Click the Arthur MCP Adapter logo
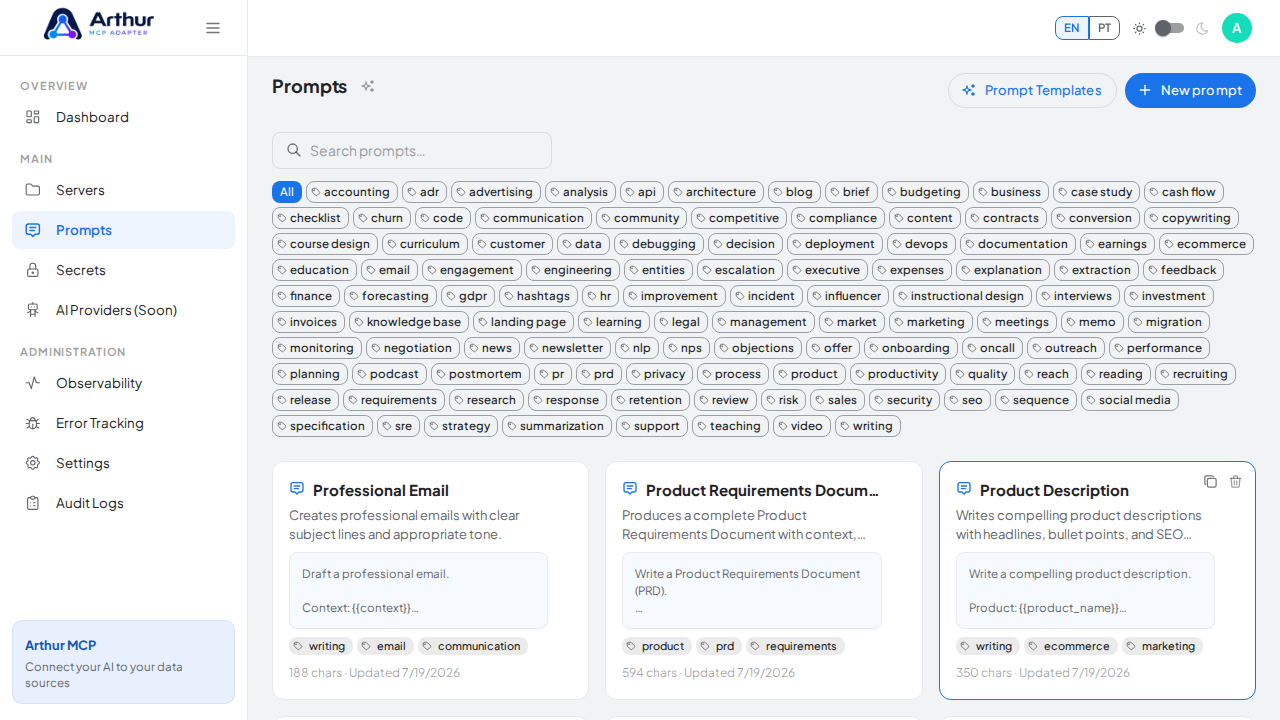Image resolution: width=1280 pixels, height=720 pixels. click(98, 24)
